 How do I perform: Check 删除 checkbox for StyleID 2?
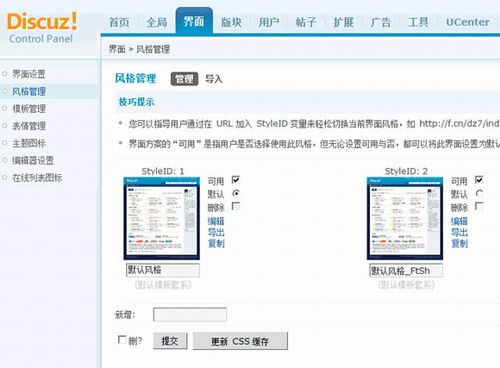pyautogui.click(x=479, y=206)
